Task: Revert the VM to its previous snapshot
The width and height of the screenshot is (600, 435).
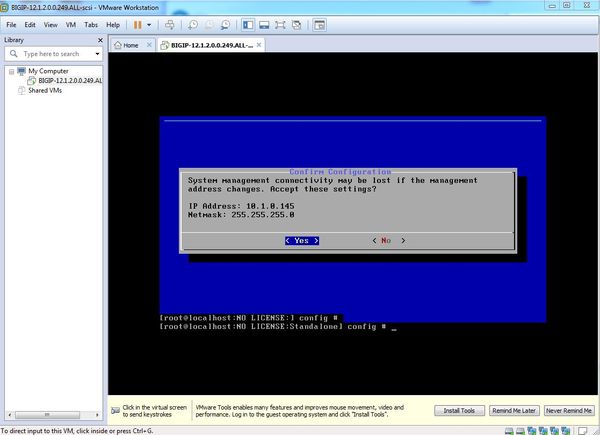Action: [x=209, y=25]
